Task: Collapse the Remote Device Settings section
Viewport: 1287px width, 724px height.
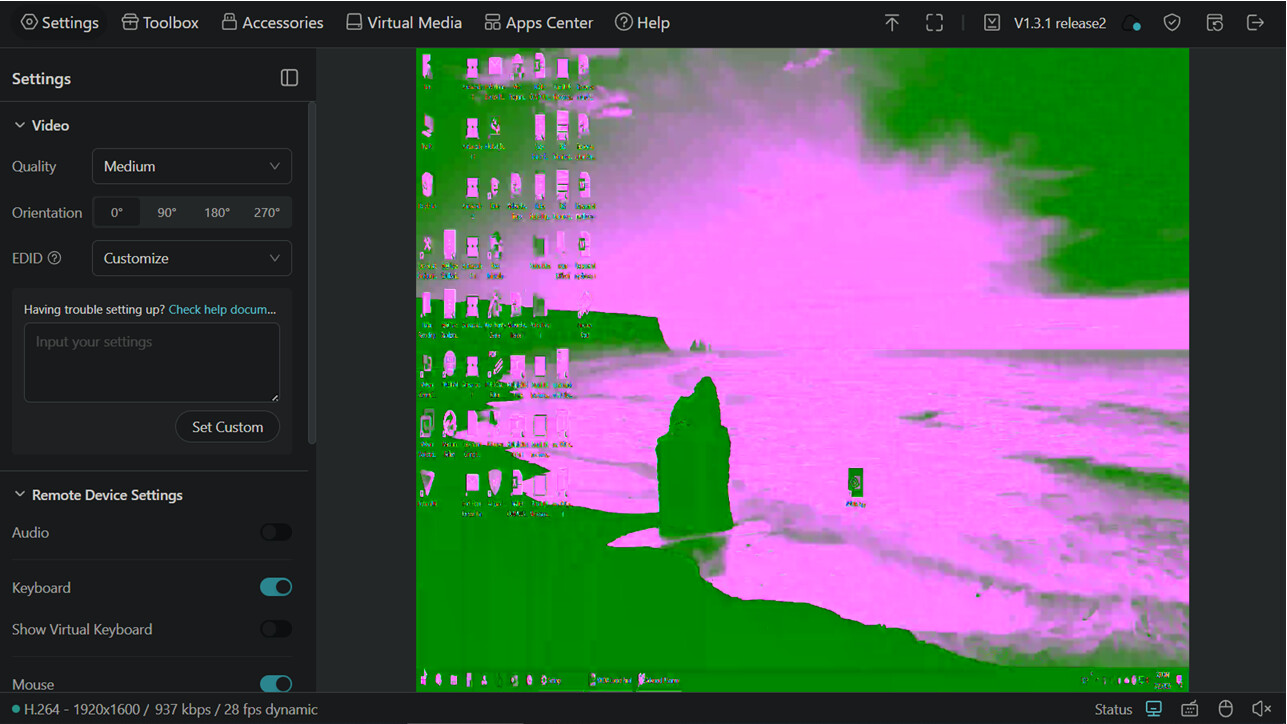Action: click(98, 495)
